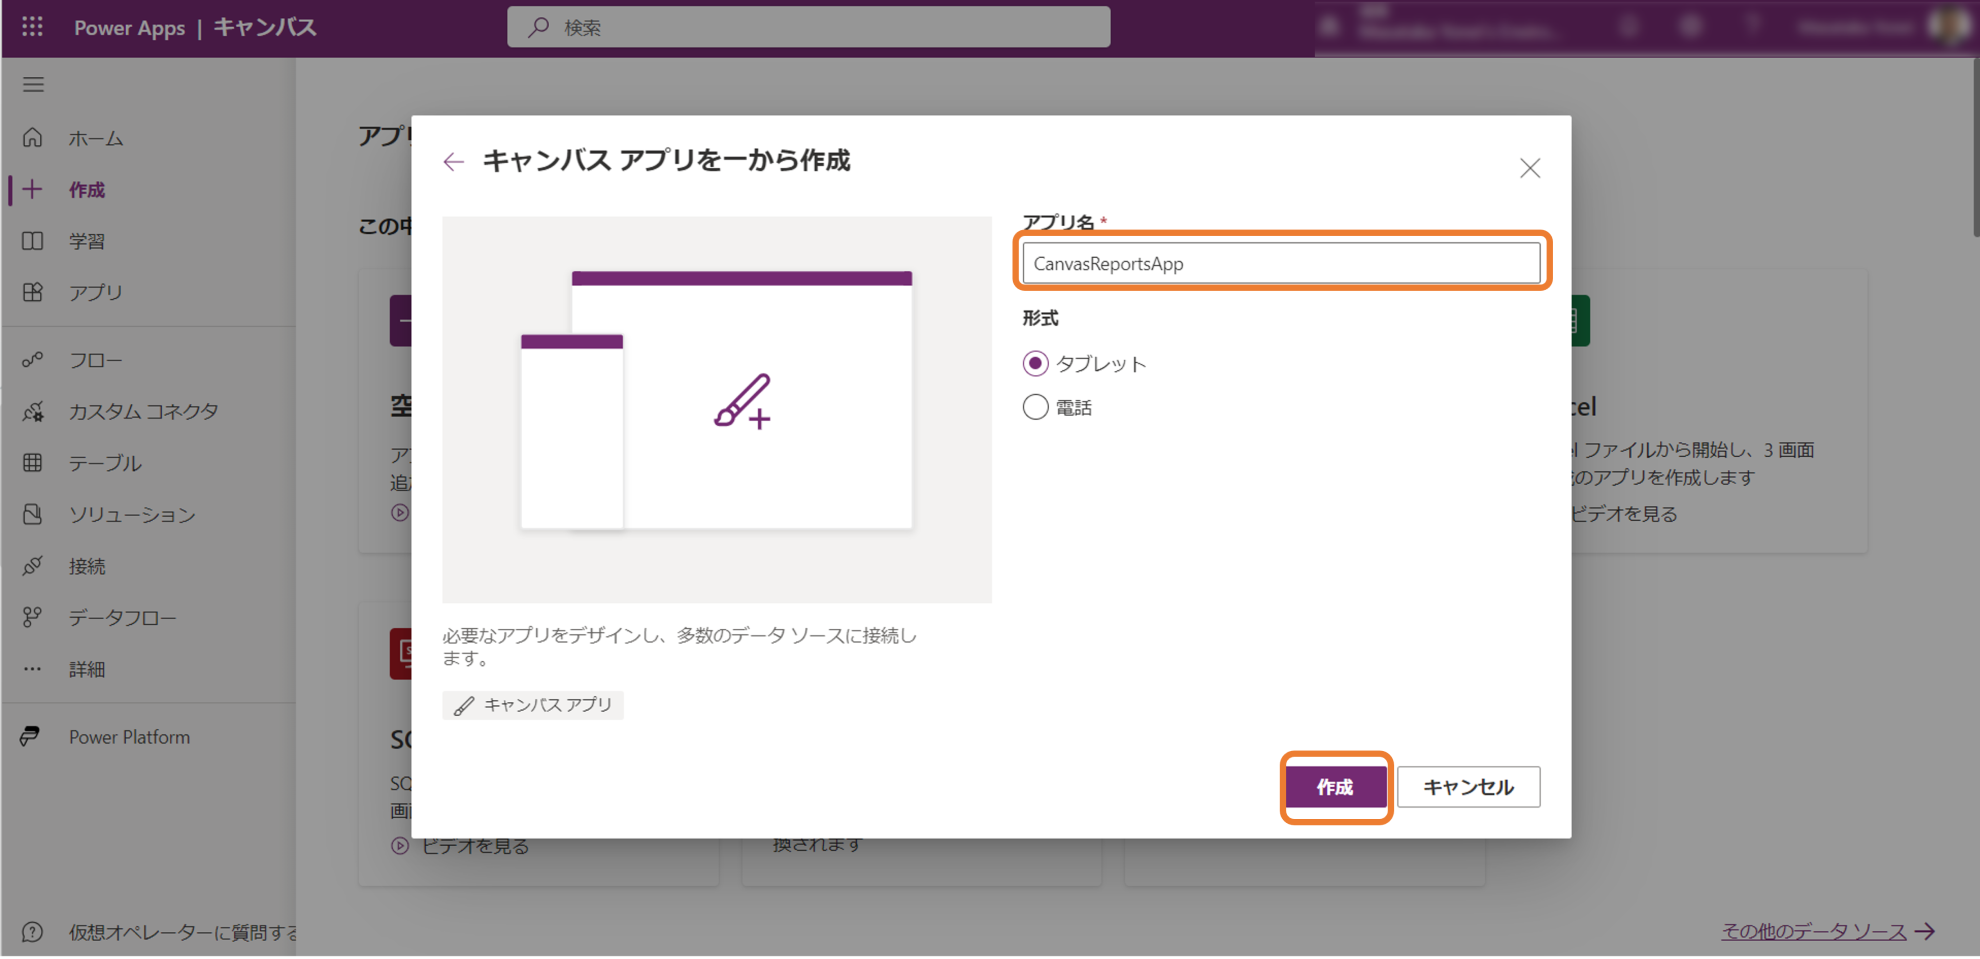Viewport: 1980px width, 959px height.
Task: Click the 接続 plug icon
Action: 33,566
